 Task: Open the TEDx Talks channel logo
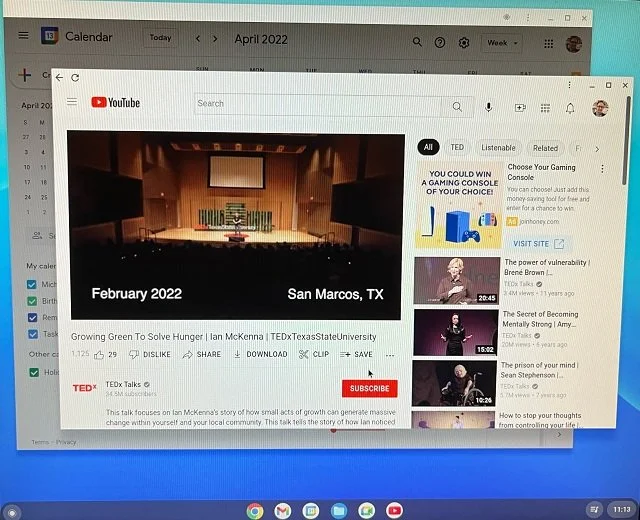[84, 388]
